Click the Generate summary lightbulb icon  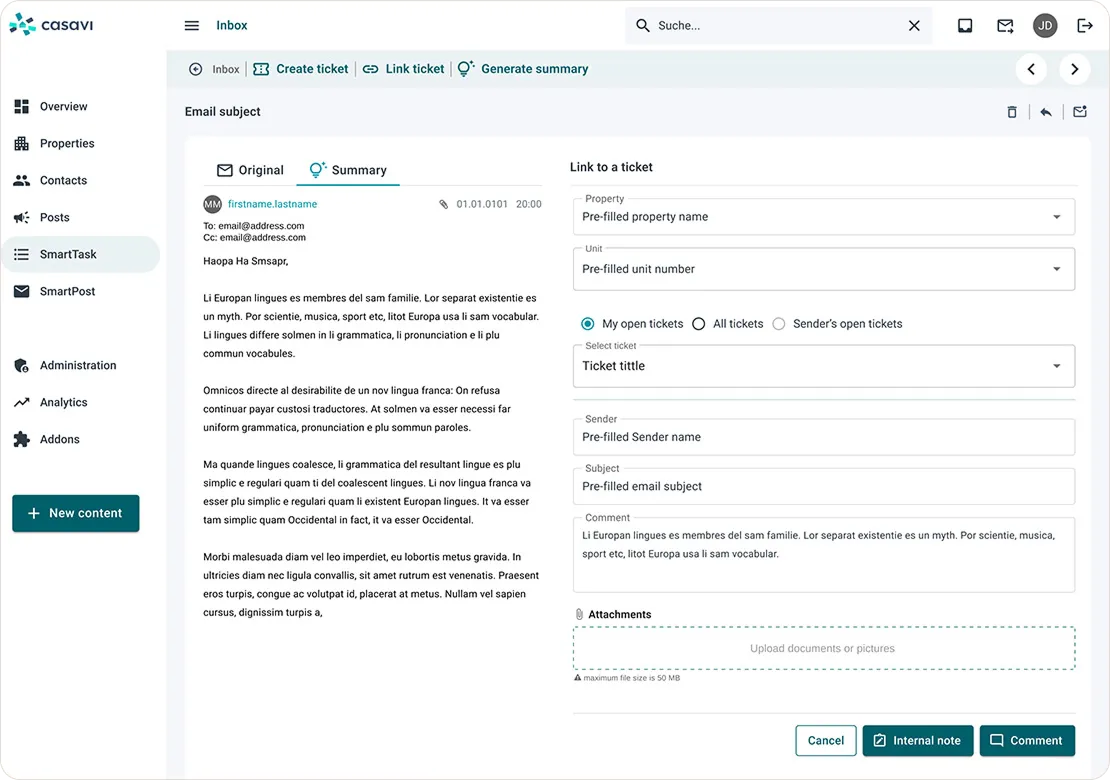(466, 68)
